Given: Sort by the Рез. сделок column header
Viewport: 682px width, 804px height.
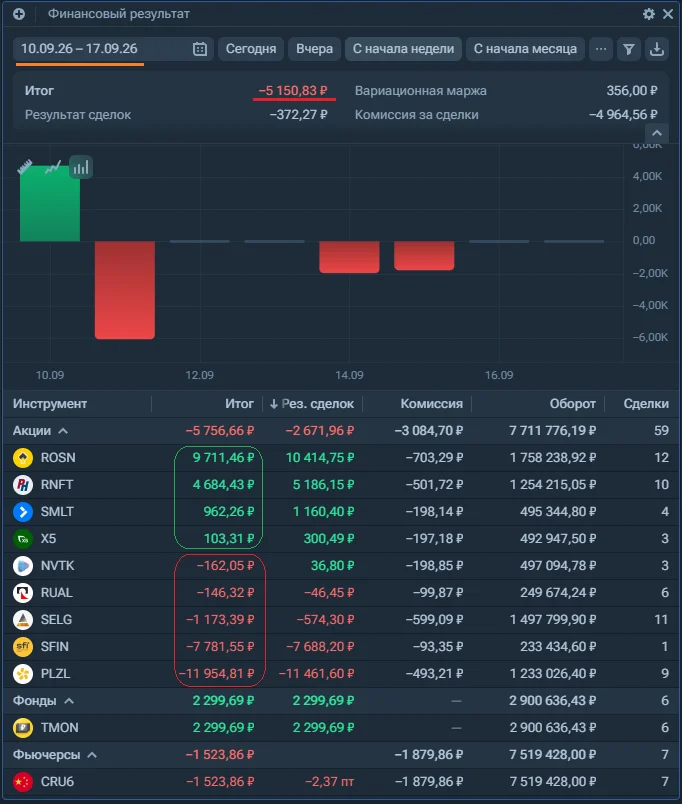Looking at the screenshot, I should click(x=312, y=404).
